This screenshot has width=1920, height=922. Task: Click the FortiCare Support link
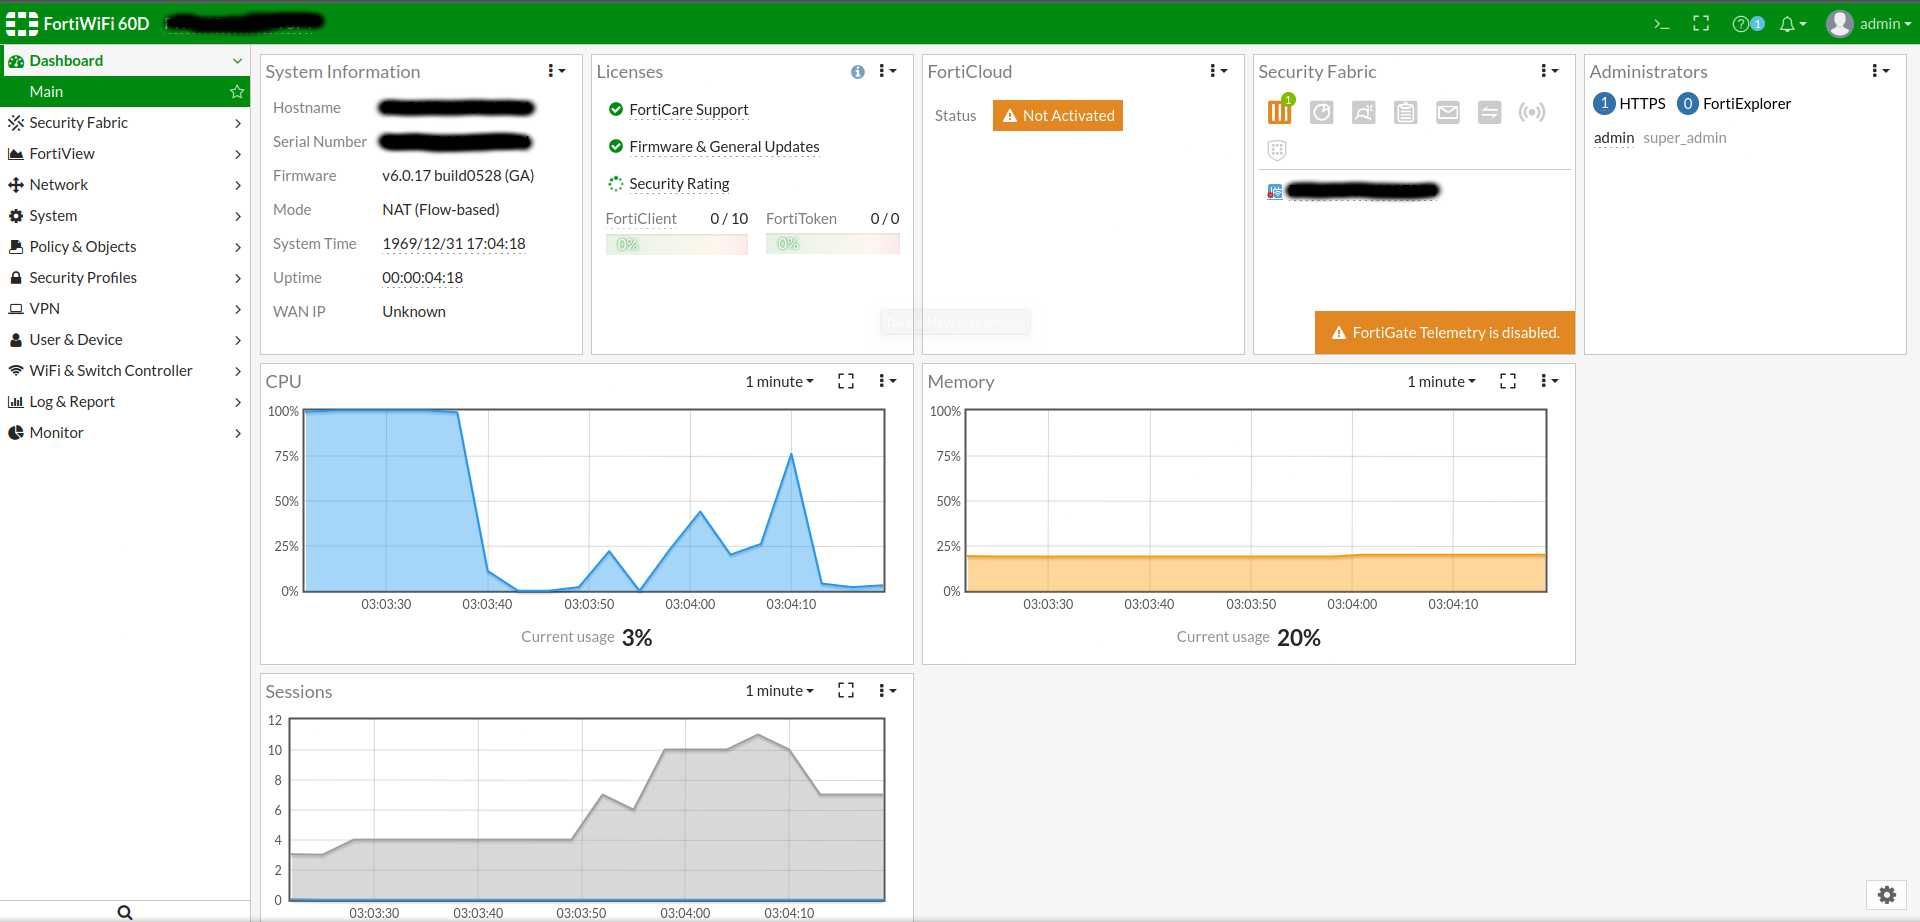coord(689,109)
